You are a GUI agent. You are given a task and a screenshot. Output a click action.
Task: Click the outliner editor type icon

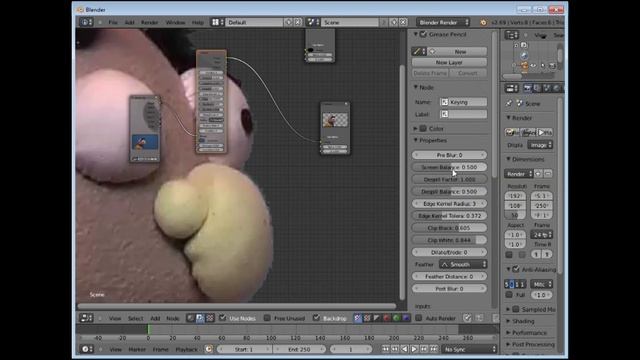tap(512, 35)
